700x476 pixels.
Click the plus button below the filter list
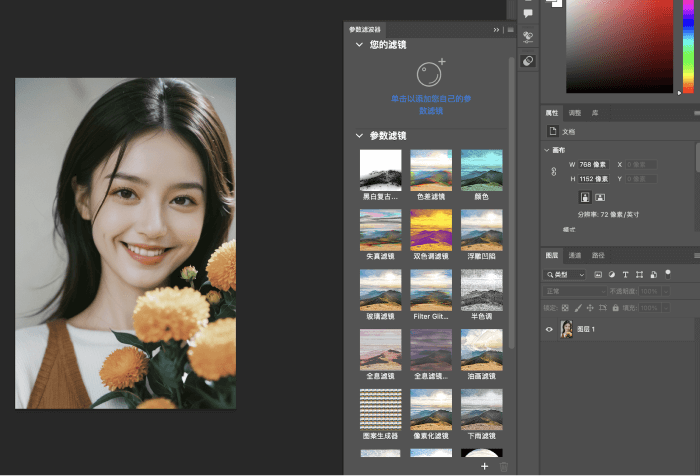click(x=484, y=466)
